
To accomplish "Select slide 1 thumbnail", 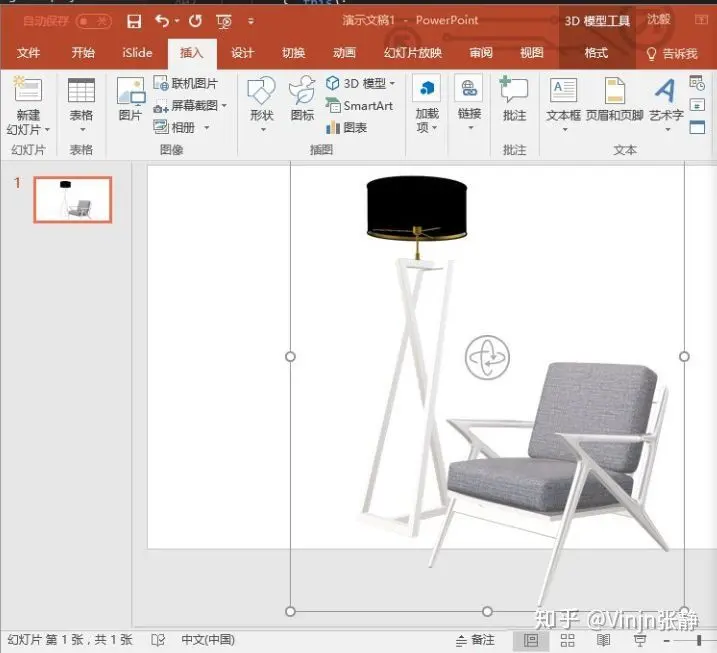I will (x=73, y=200).
